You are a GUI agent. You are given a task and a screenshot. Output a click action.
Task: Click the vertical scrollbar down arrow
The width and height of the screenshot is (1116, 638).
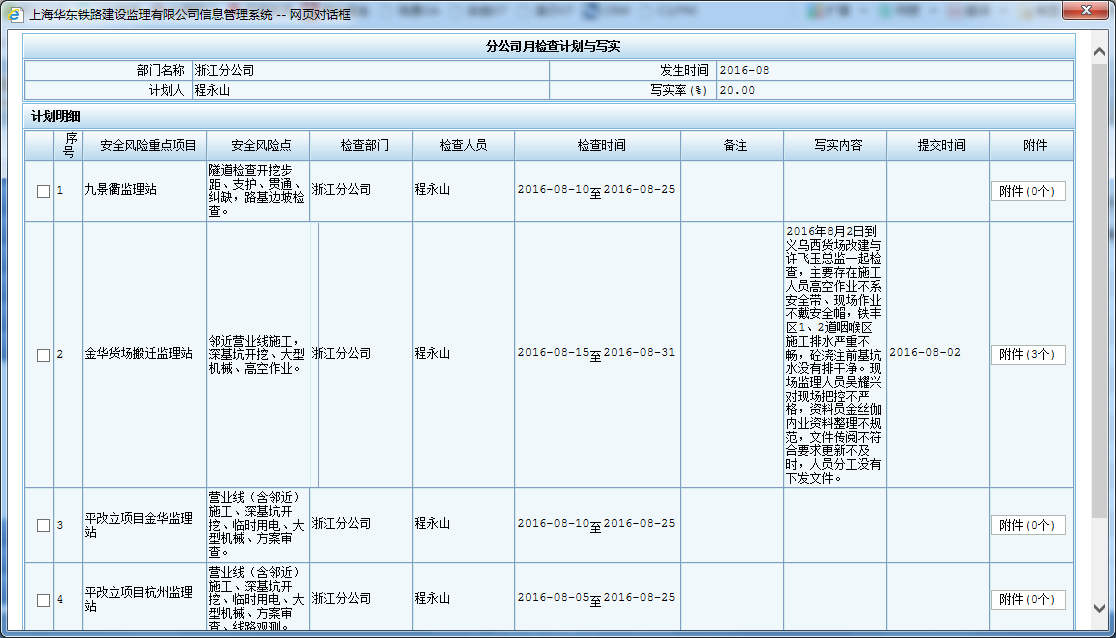[x=1098, y=607]
